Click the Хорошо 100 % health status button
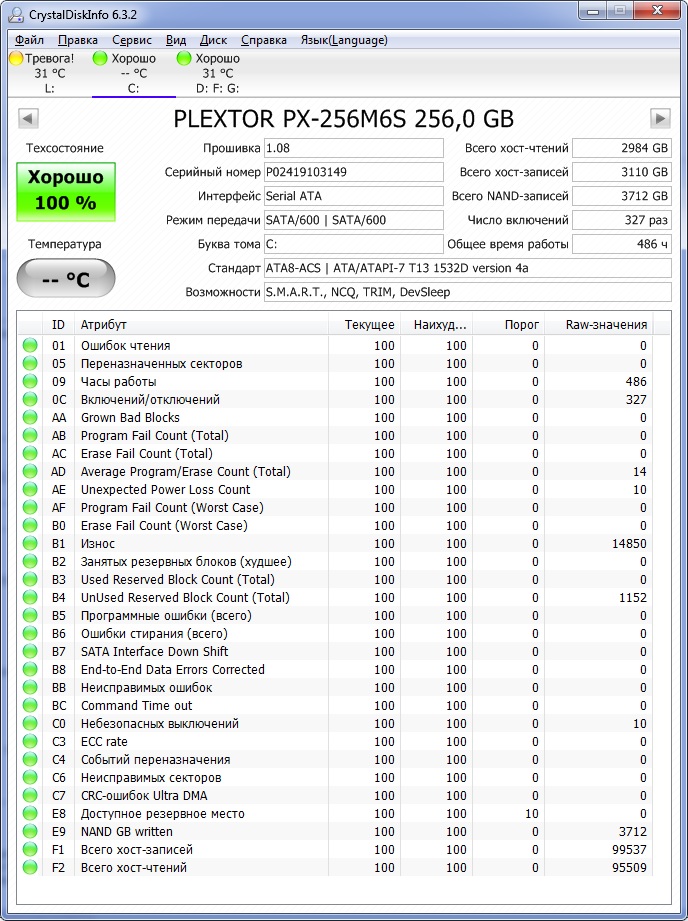Viewport: 688px width, 921px height. pyautogui.click(x=66, y=191)
